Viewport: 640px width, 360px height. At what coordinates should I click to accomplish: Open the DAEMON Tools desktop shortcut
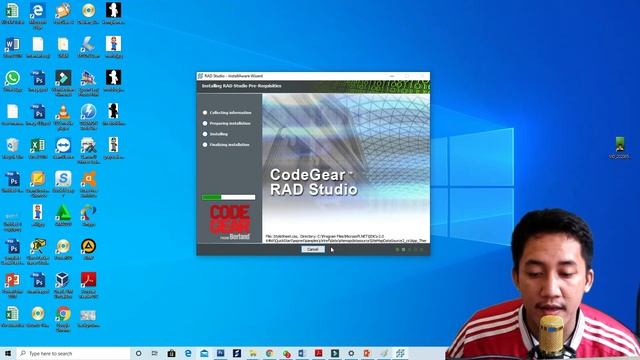[88, 117]
